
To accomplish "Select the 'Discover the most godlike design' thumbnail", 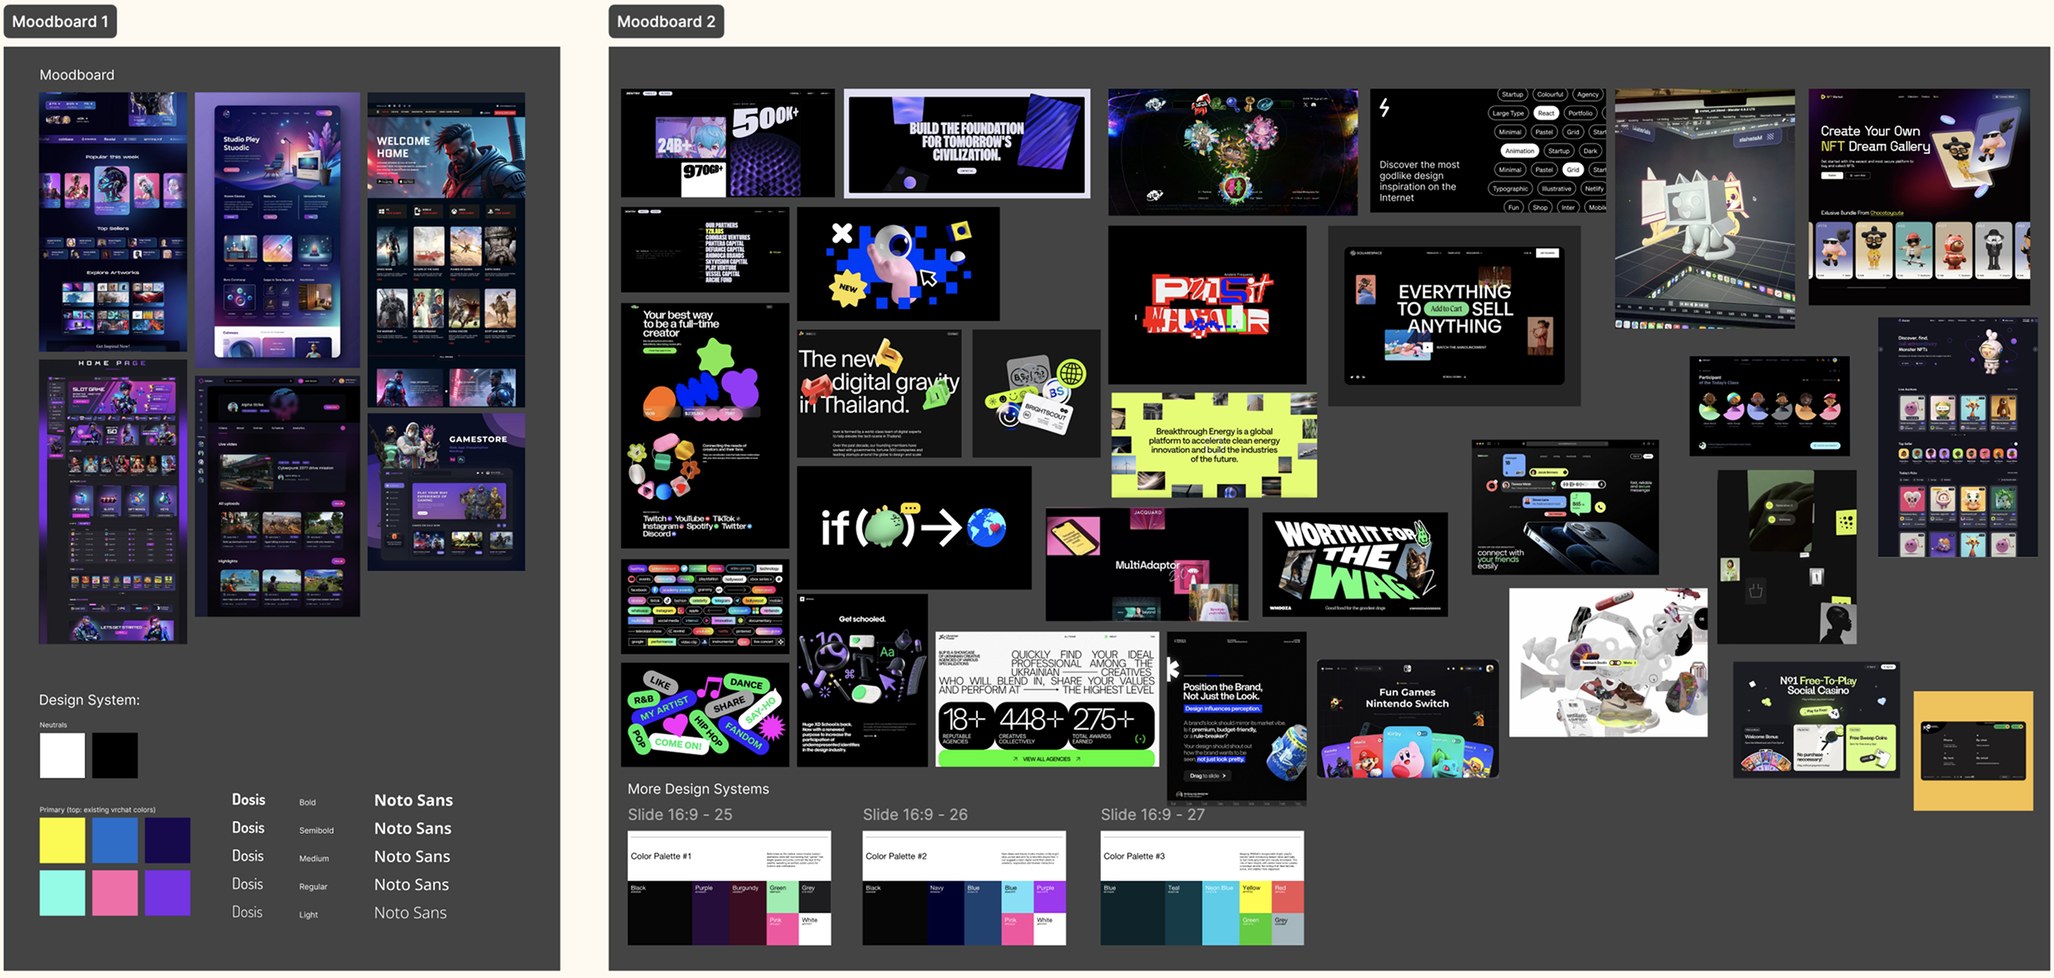I will 1487,151.
